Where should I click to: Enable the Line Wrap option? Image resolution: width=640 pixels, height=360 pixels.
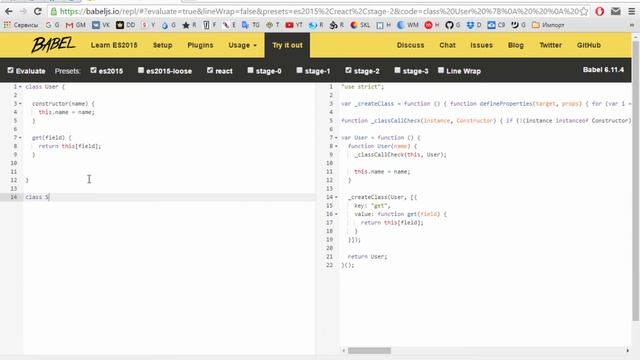pos(441,70)
